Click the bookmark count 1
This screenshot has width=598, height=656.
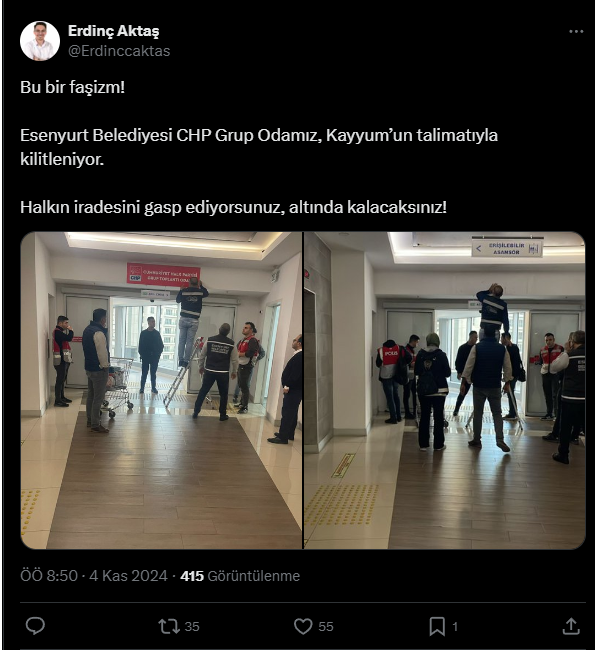coord(455,627)
